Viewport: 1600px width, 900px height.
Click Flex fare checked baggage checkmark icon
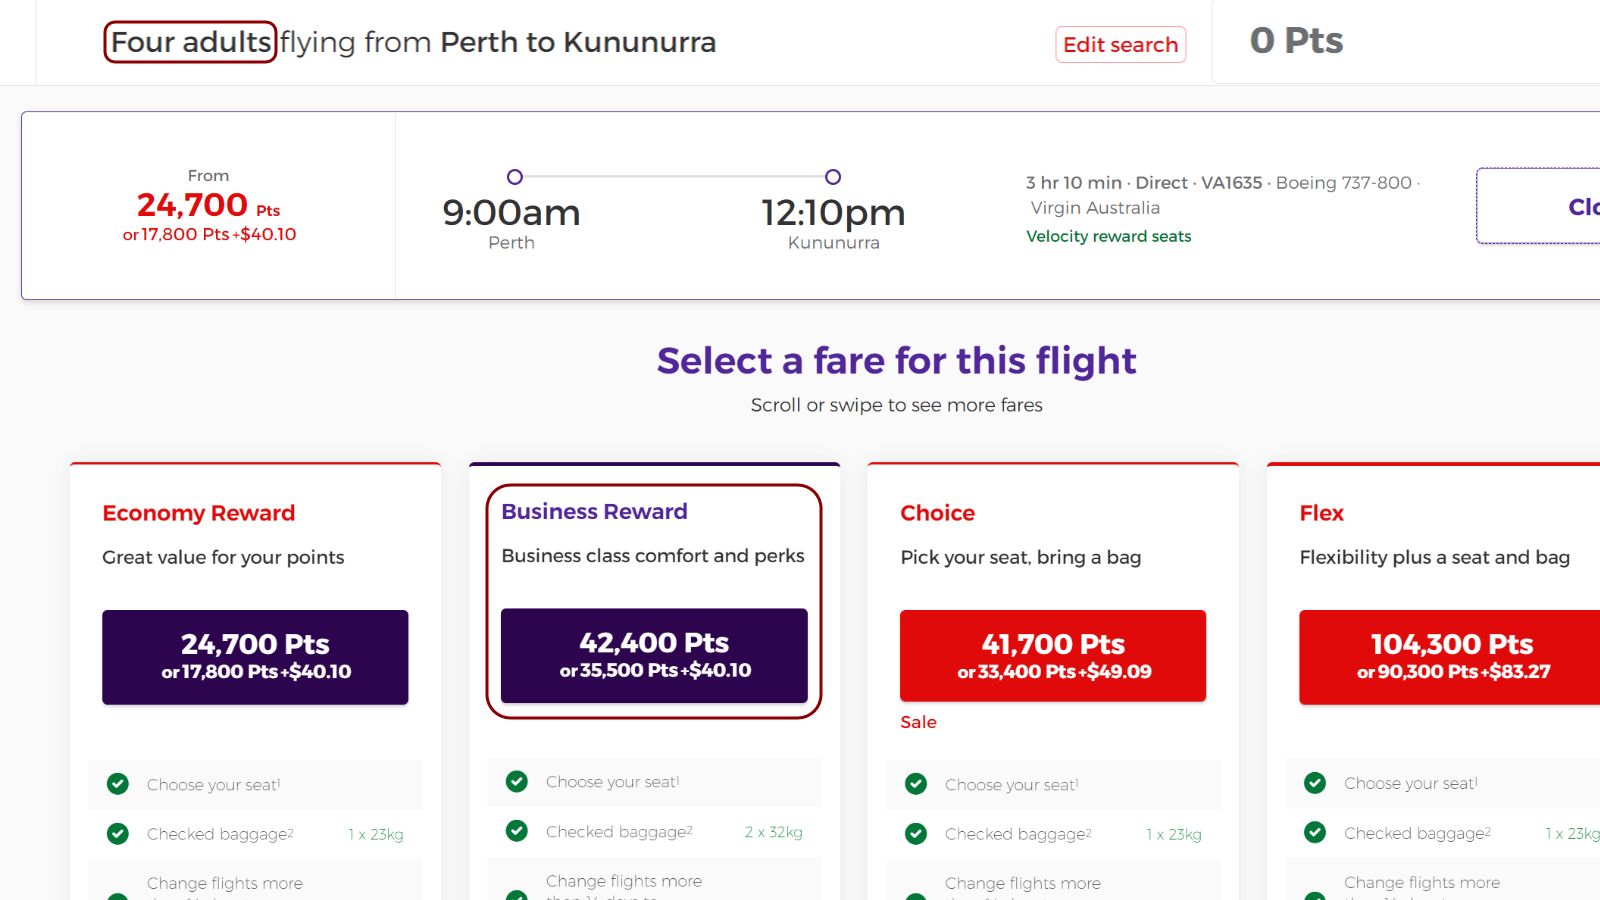pyautogui.click(x=1315, y=832)
